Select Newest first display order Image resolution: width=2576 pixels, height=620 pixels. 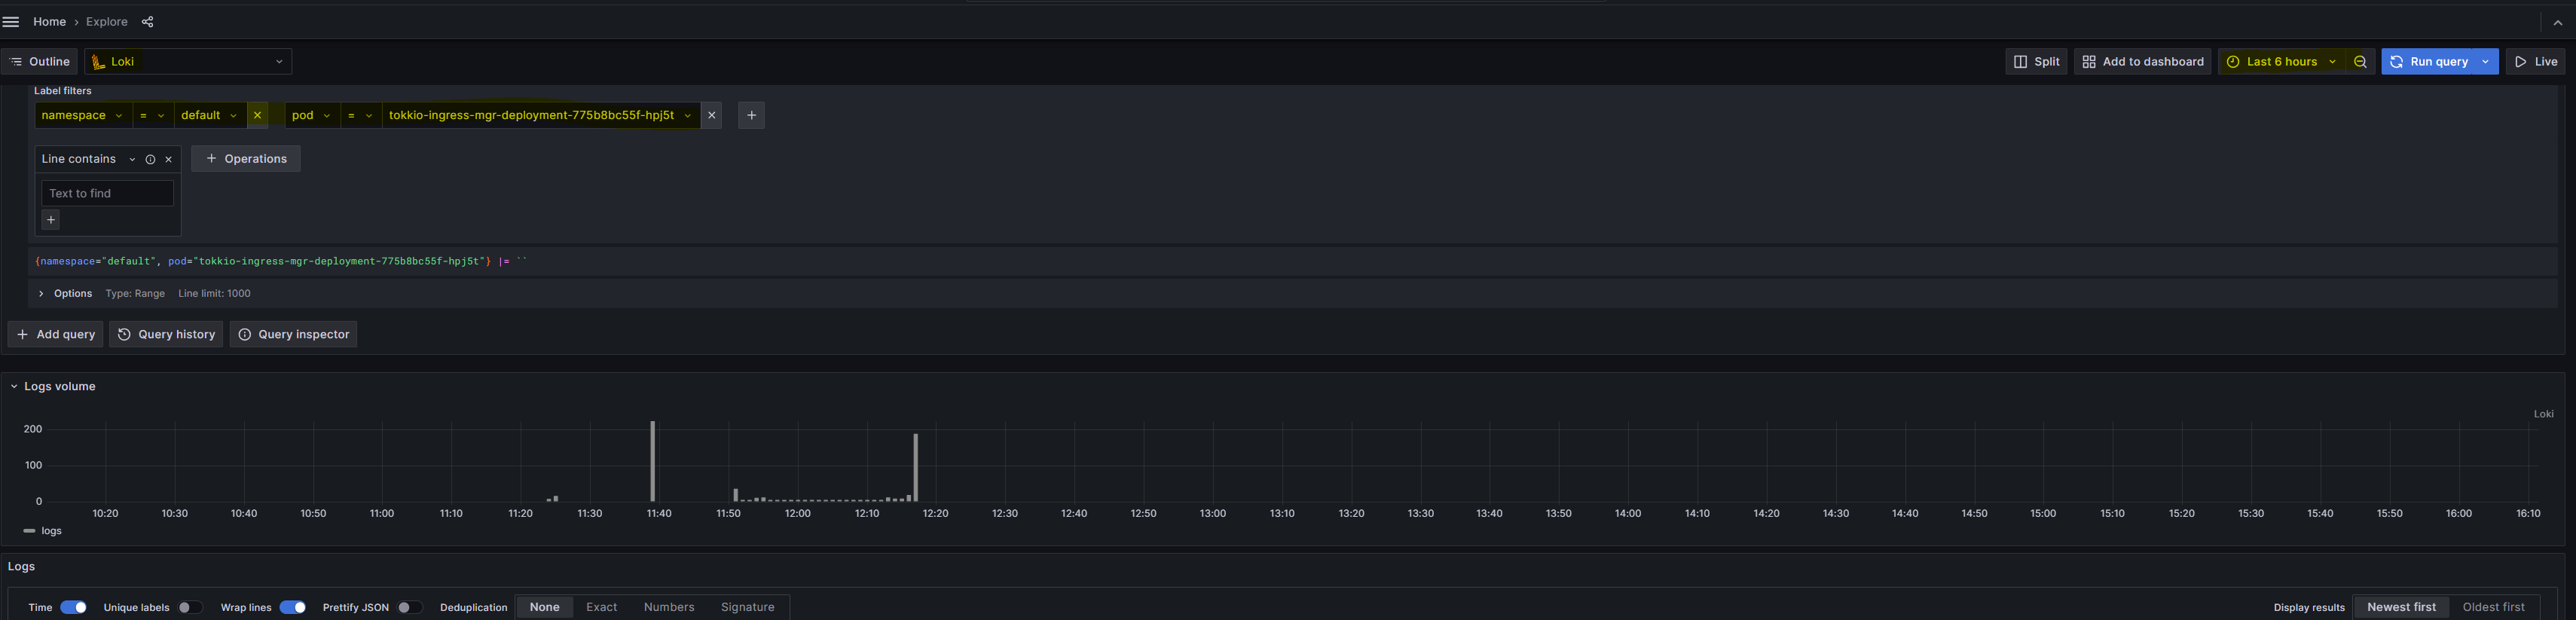2401,608
